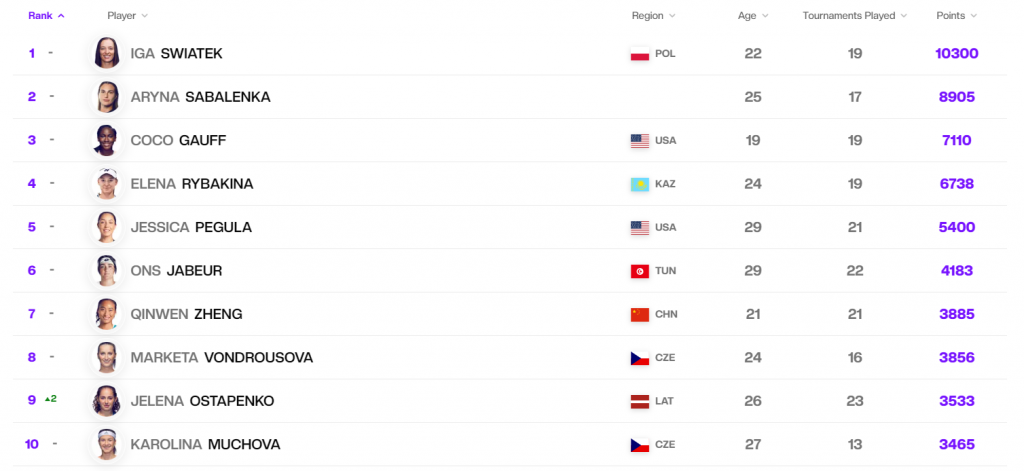Image resolution: width=1024 pixels, height=471 pixels.
Task: Click Iga Swiatek's player avatar
Action: (107, 53)
